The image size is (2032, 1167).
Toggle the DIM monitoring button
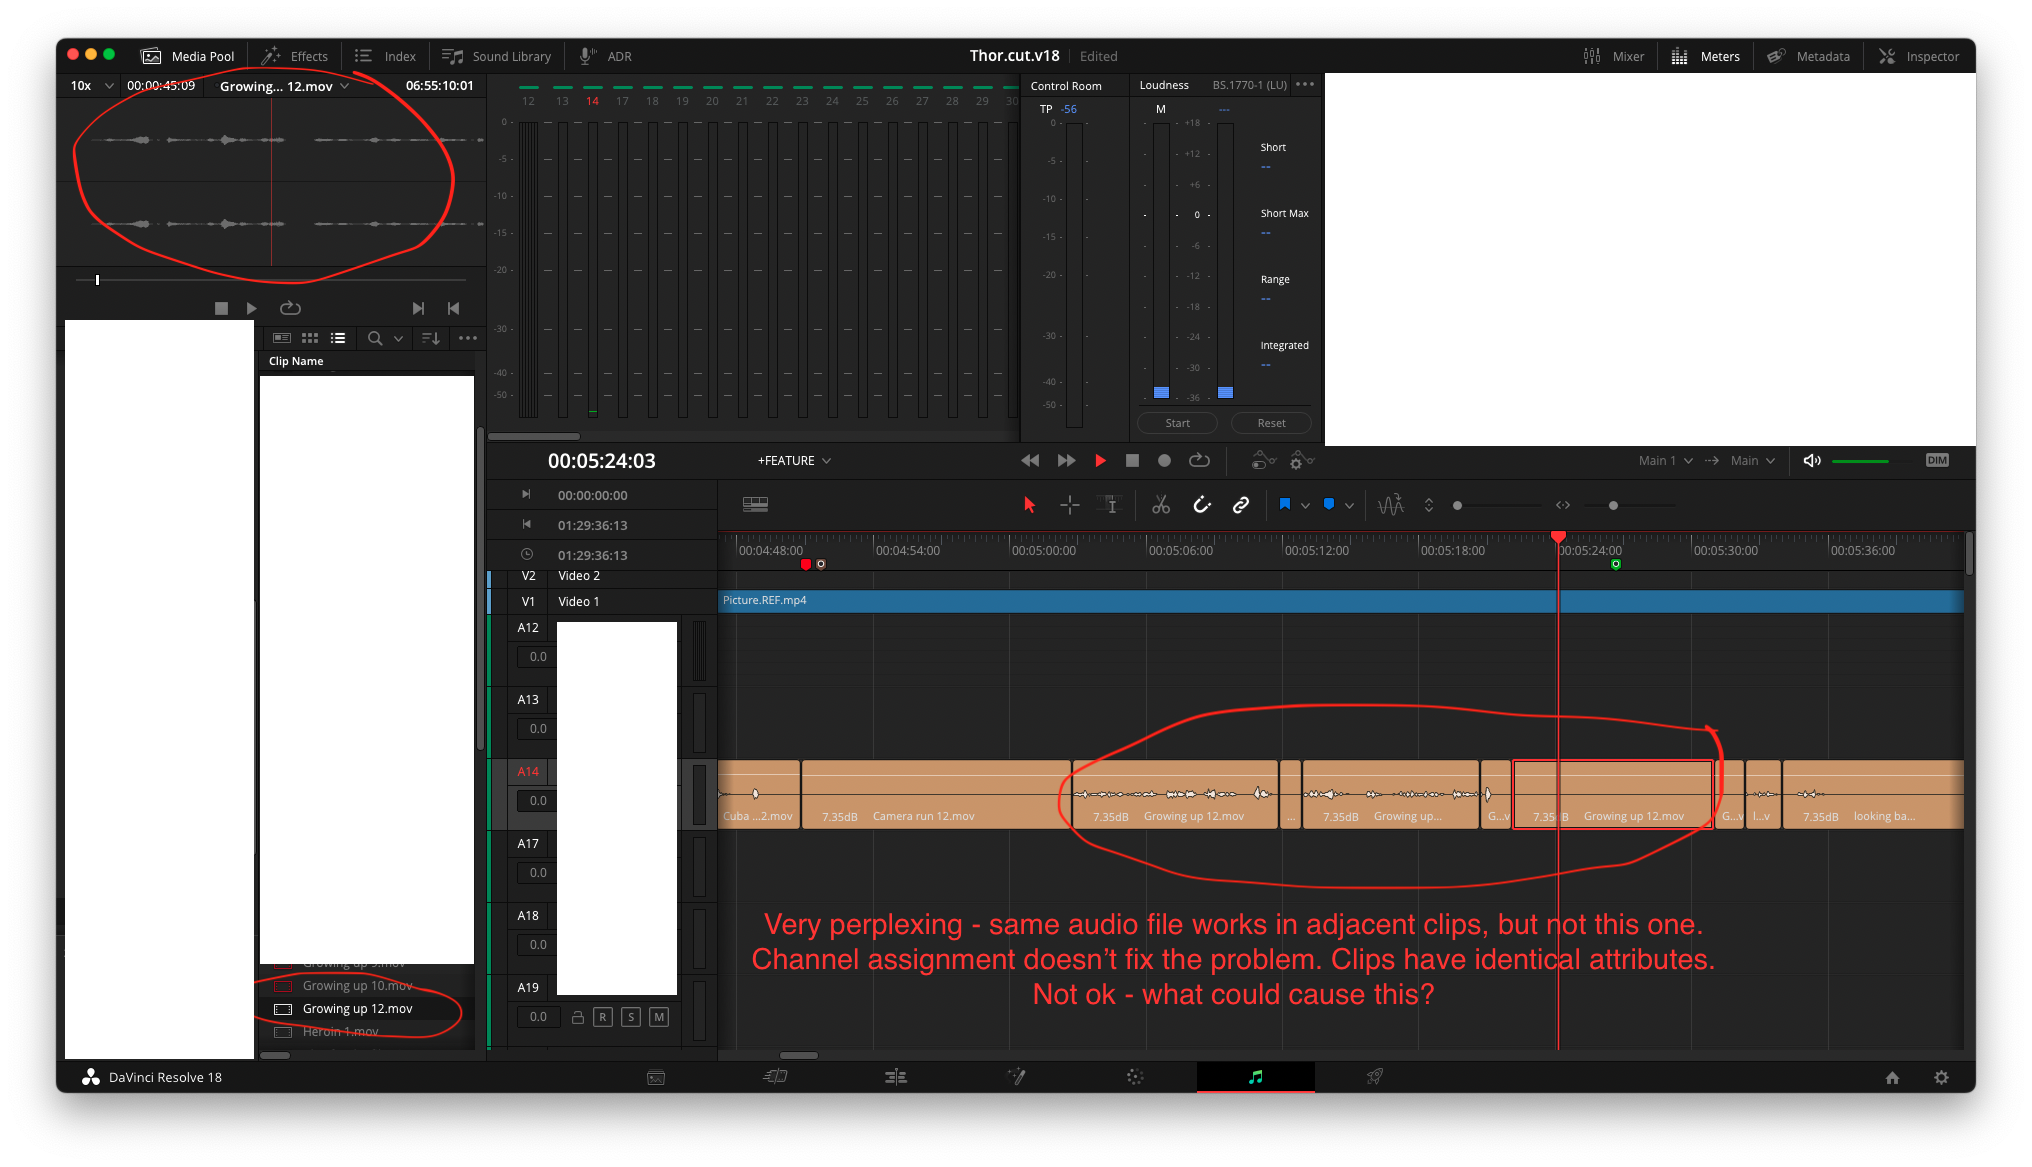pos(1937,460)
